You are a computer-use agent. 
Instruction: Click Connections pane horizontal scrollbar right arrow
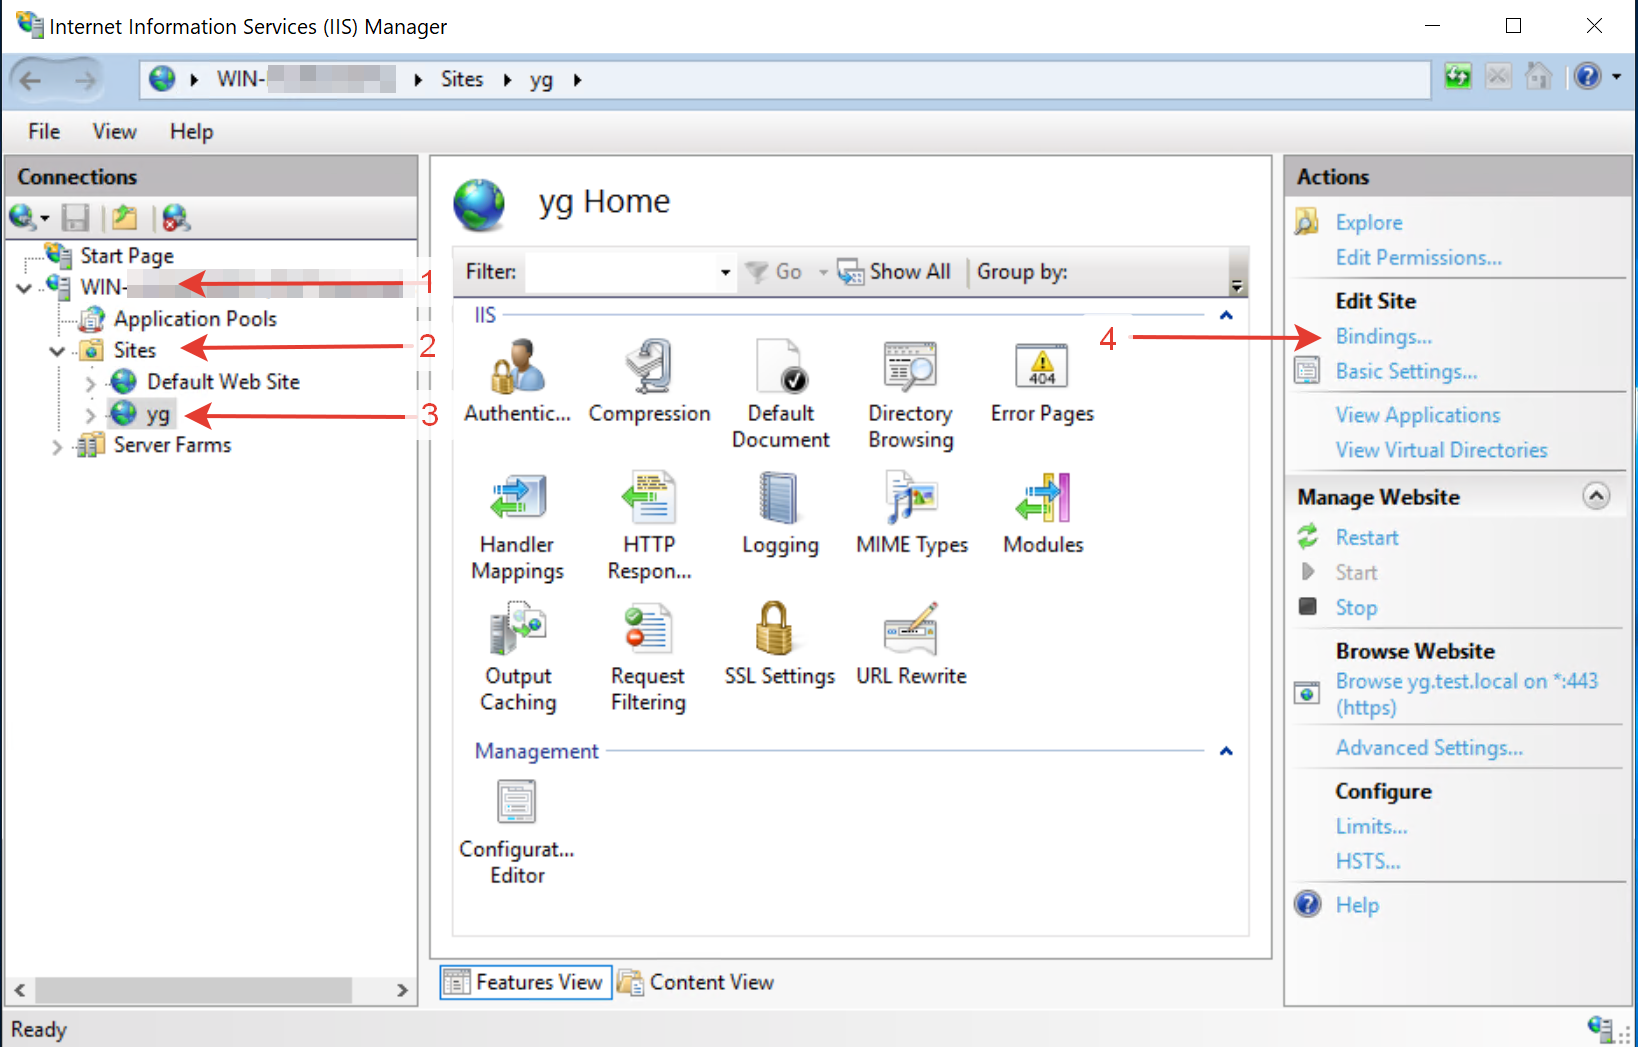402,990
